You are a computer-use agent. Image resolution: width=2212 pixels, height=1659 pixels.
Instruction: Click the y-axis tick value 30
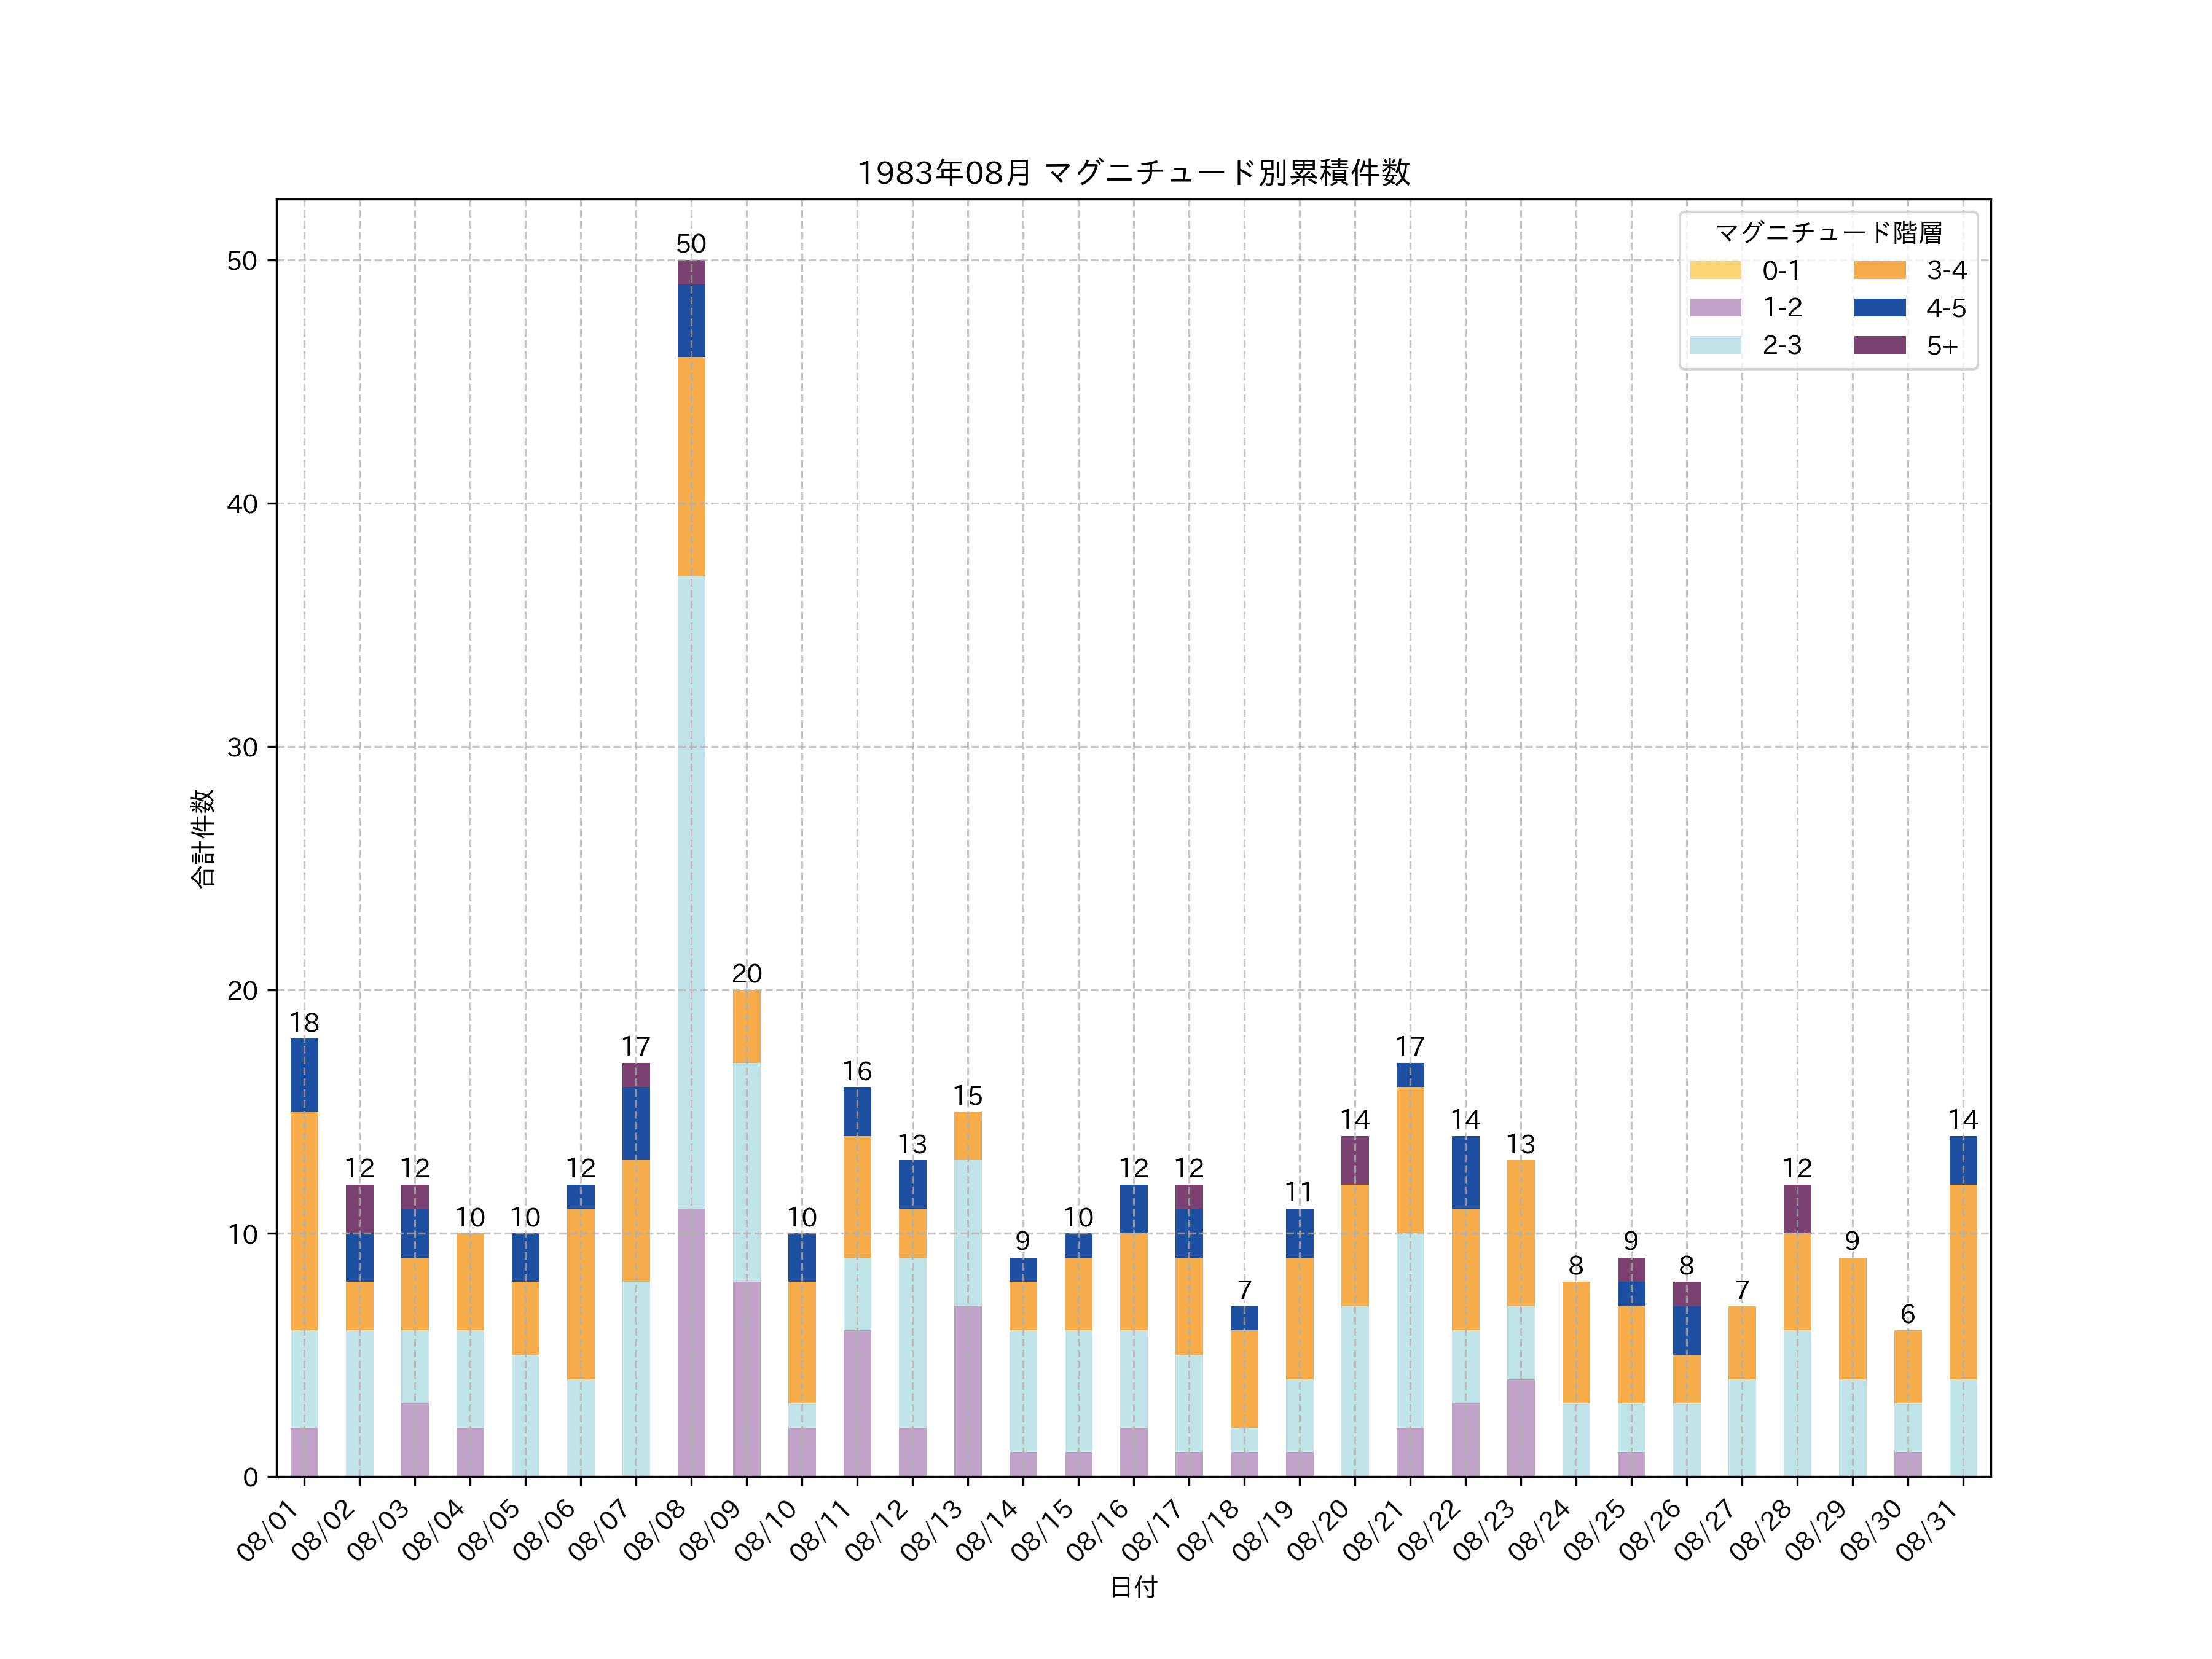click(242, 747)
